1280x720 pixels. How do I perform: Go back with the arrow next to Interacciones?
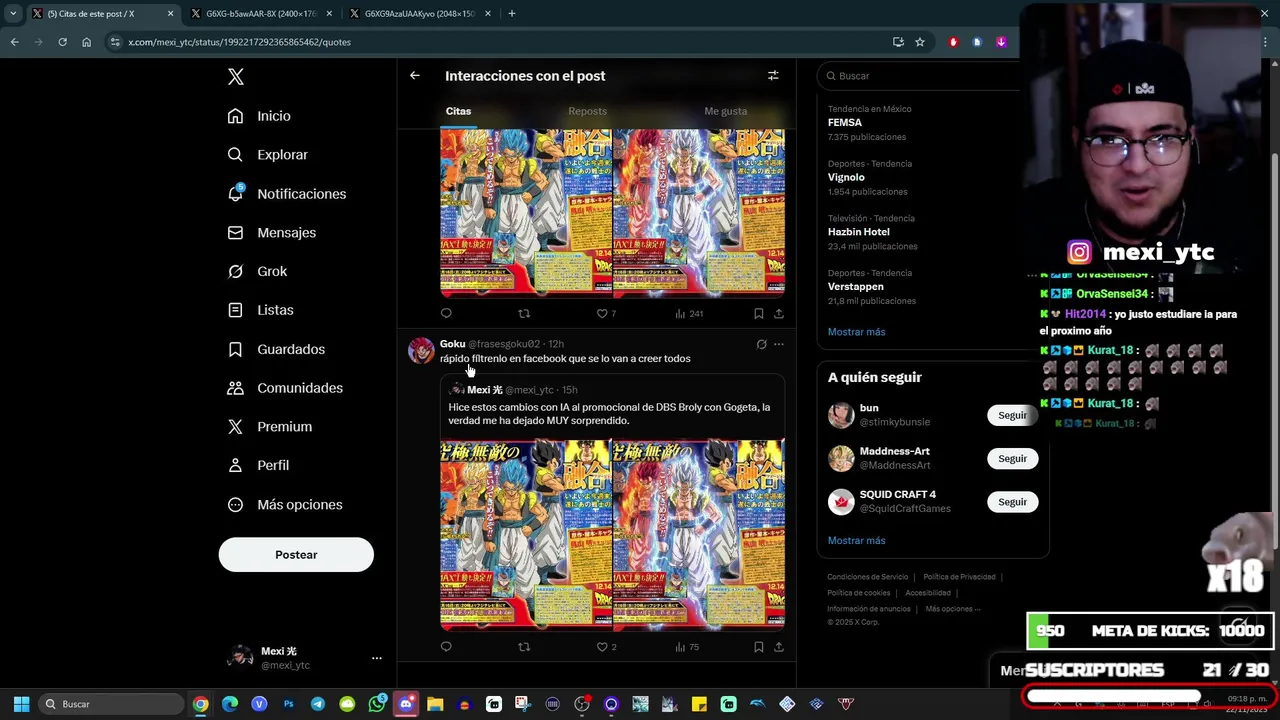tap(415, 75)
